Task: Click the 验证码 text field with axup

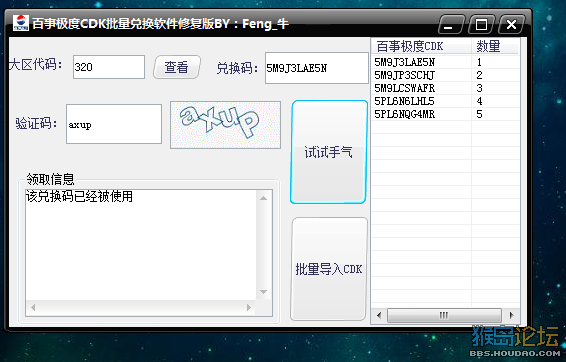Action: (114, 124)
